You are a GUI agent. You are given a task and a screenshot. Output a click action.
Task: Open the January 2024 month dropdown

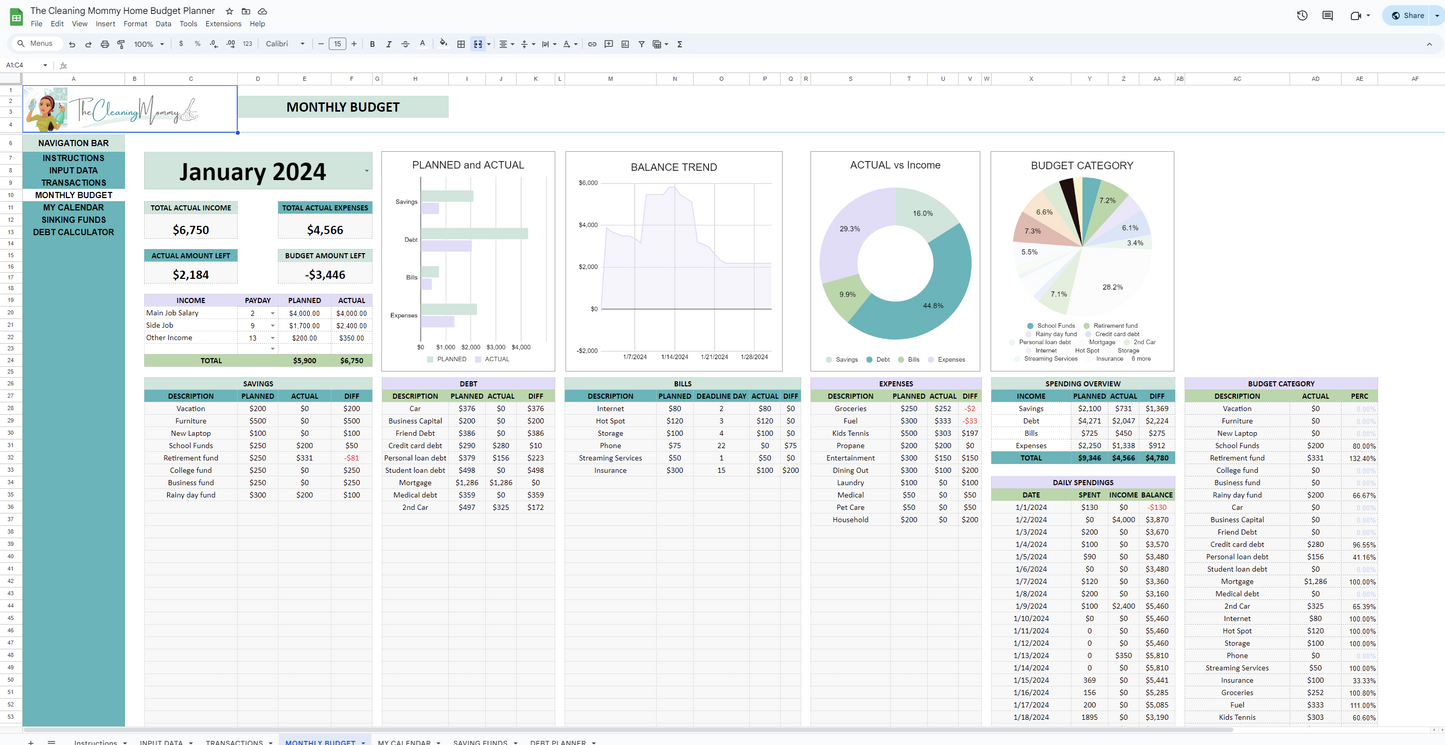tap(366, 171)
